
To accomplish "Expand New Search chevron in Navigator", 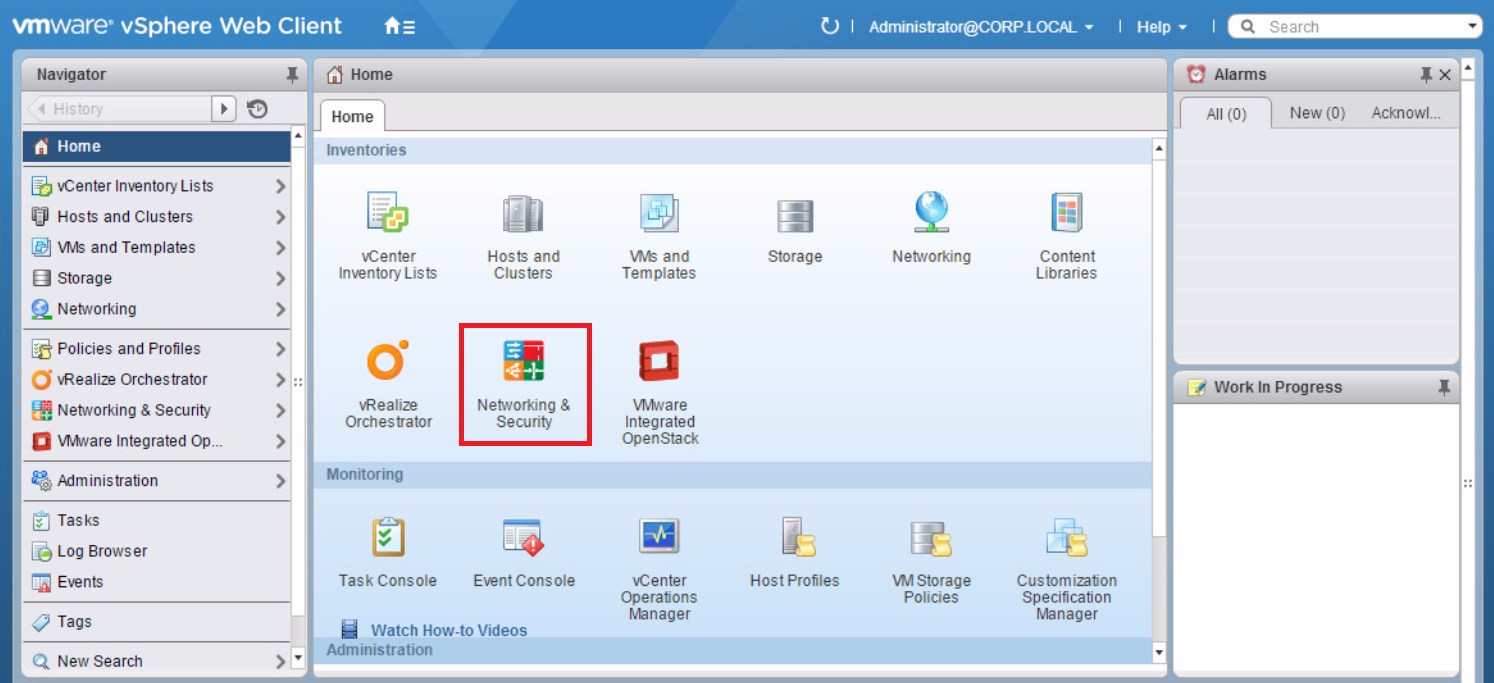I will (x=280, y=661).
